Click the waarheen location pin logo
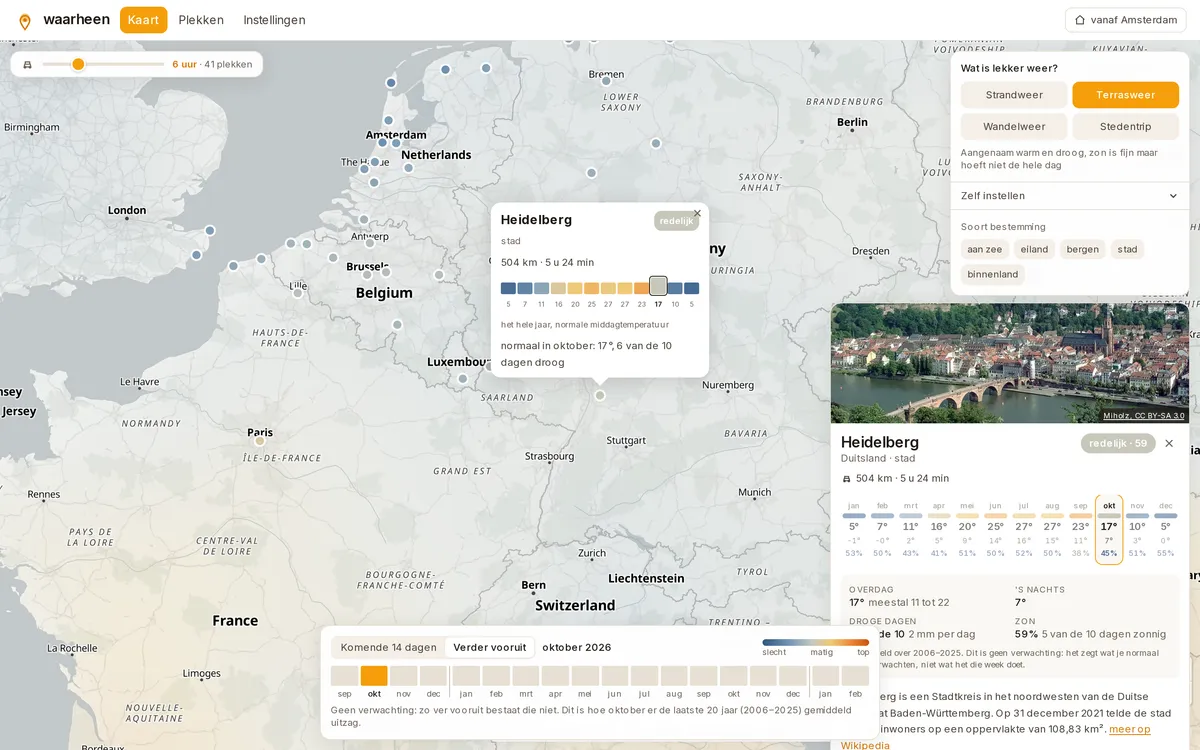The width and height of the screenshot is (1200, 750). [25, 21]
